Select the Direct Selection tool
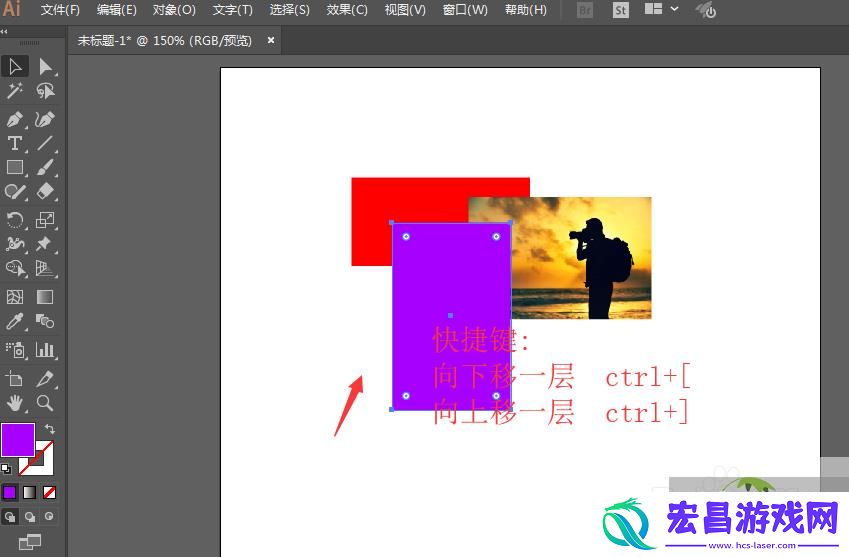 pos(45,67)
